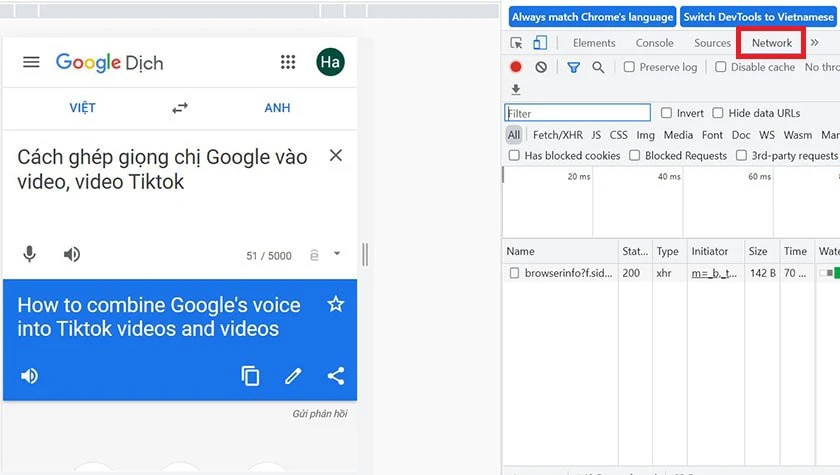Open the Network tab
This screenshot has height=475, width=840.
click(772, 43)
